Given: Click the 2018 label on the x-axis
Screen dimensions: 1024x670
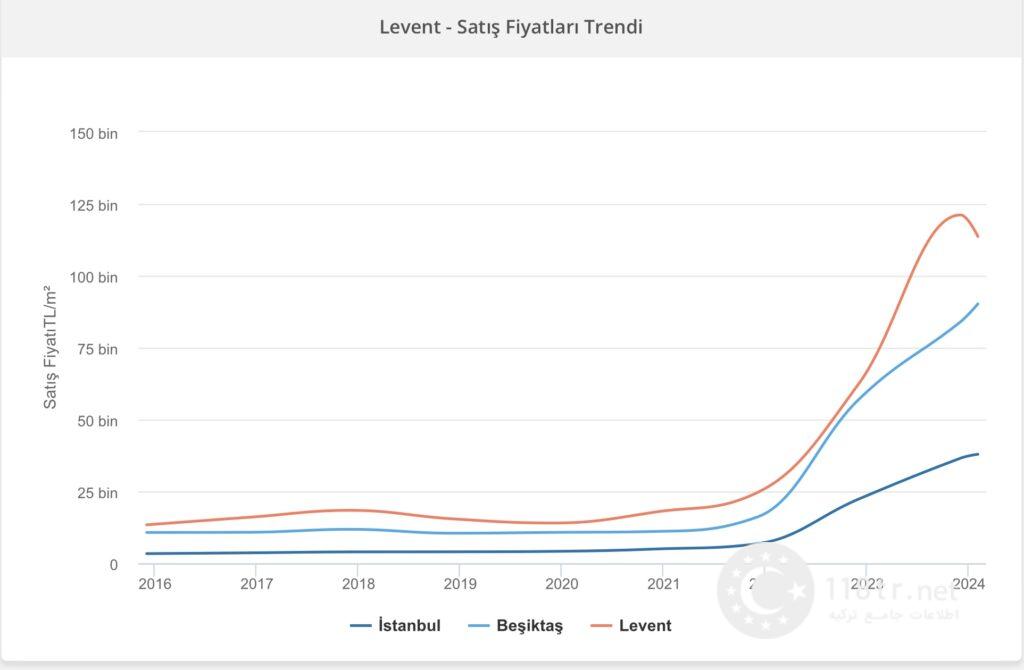Looking at the screenshot, I should pos(358,584).
